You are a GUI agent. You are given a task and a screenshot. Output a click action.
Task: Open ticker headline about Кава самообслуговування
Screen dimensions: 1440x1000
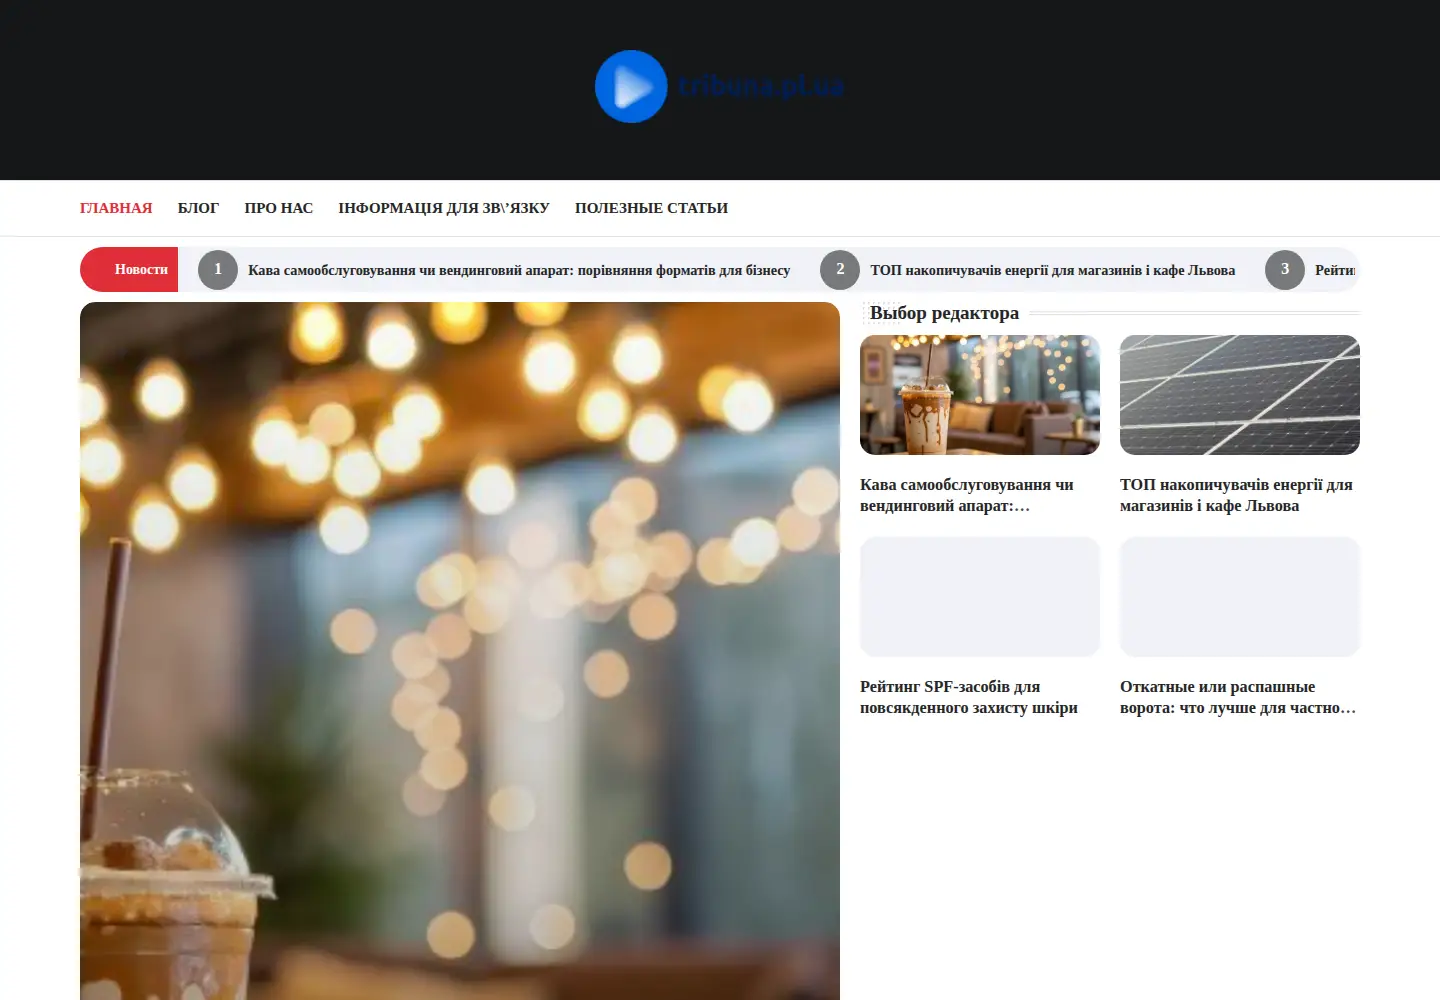(519, 270)
